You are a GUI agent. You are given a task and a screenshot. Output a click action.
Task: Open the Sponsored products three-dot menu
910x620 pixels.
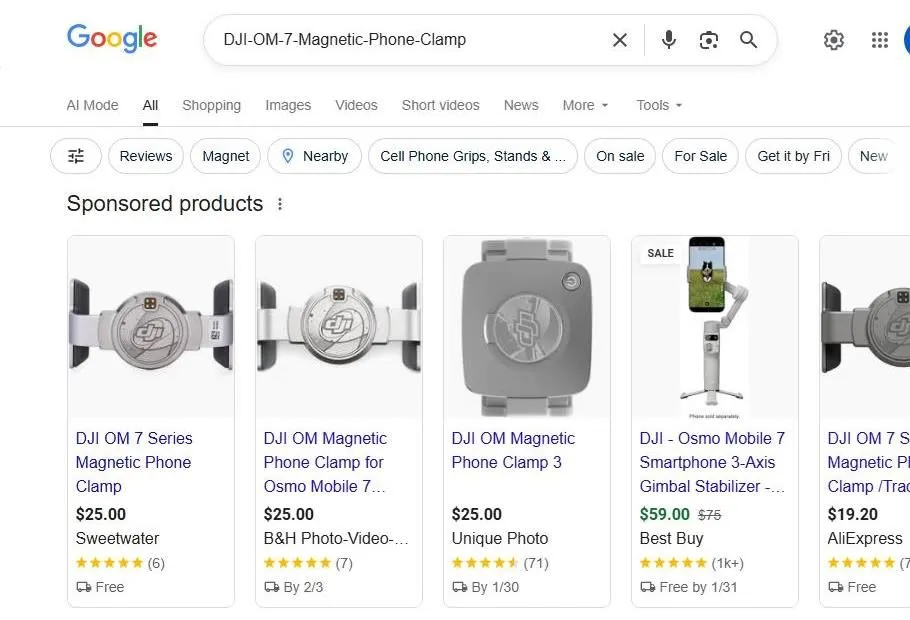tap(279, 203)
